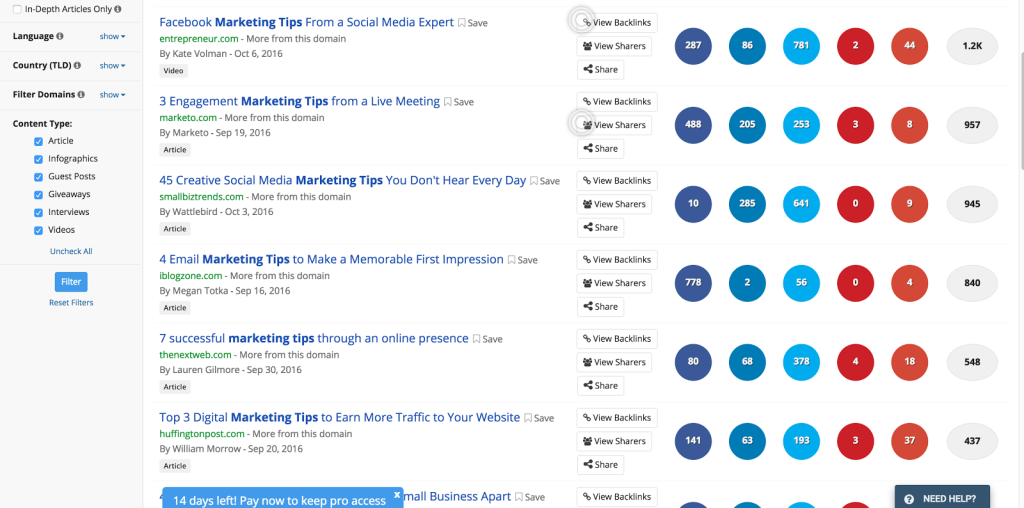
Task: Uncheck the Guest Posts content type
Action: point(39,177)
